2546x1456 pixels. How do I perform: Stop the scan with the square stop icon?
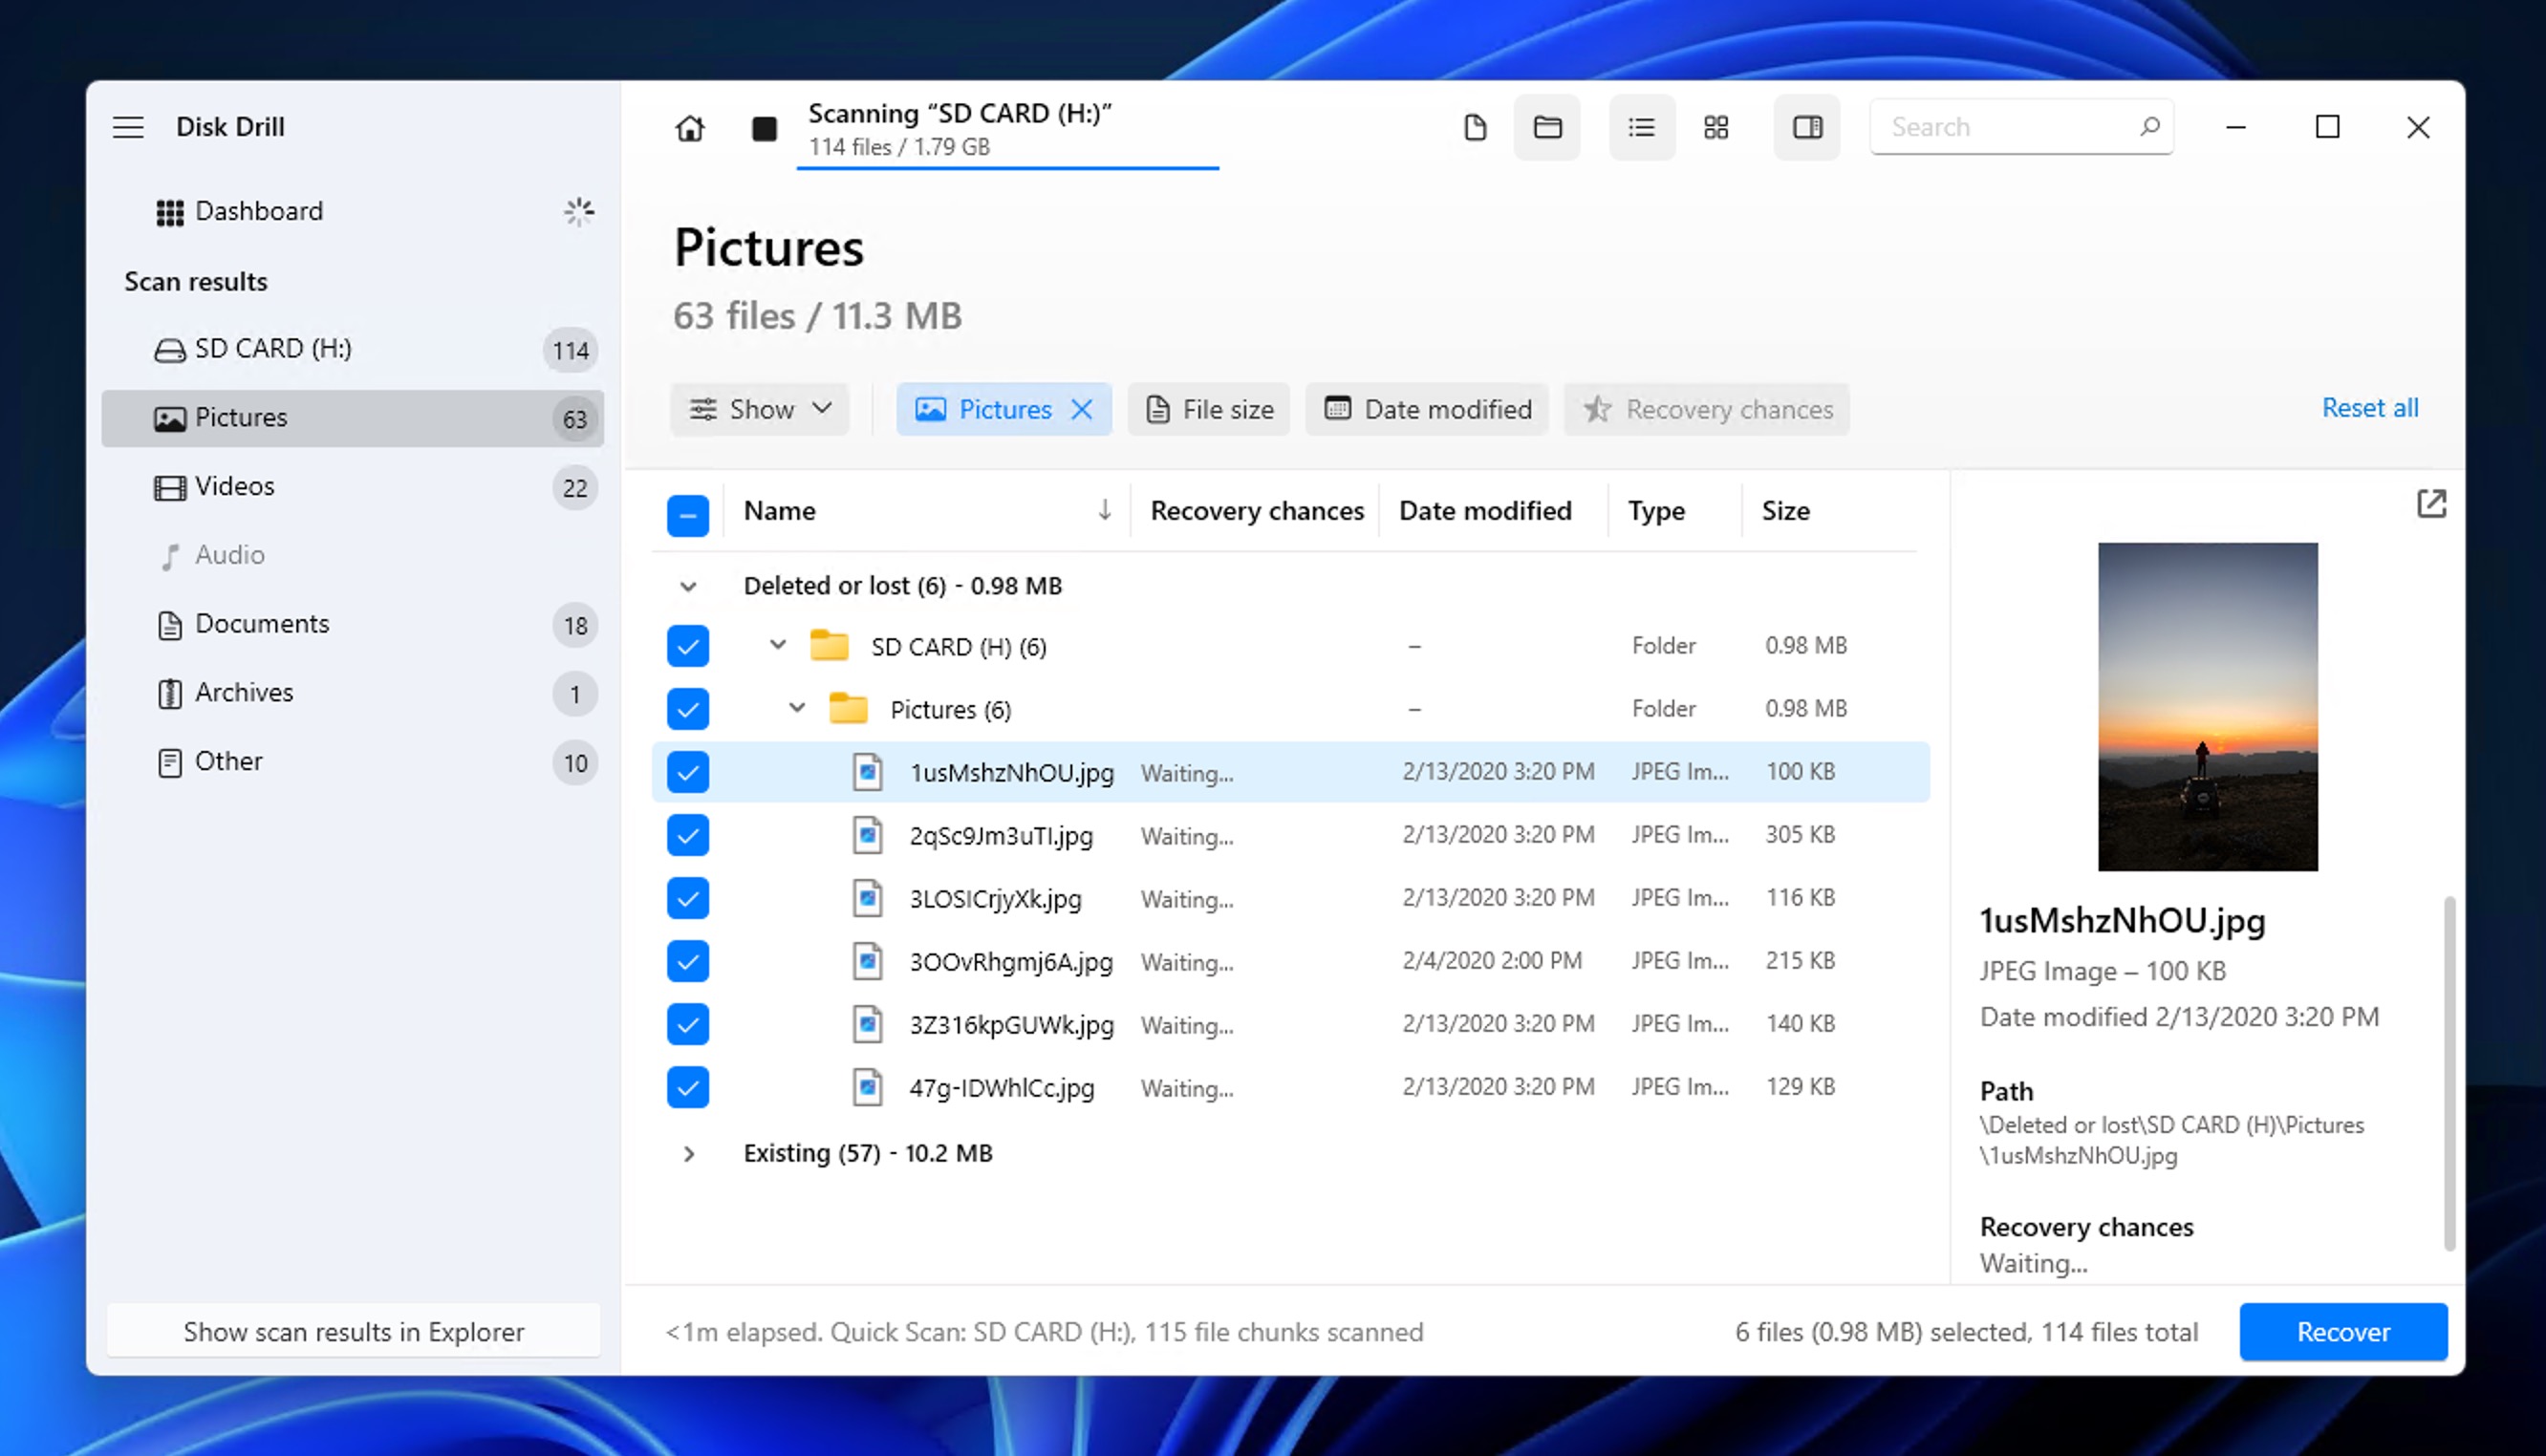[x=765, y=128]
